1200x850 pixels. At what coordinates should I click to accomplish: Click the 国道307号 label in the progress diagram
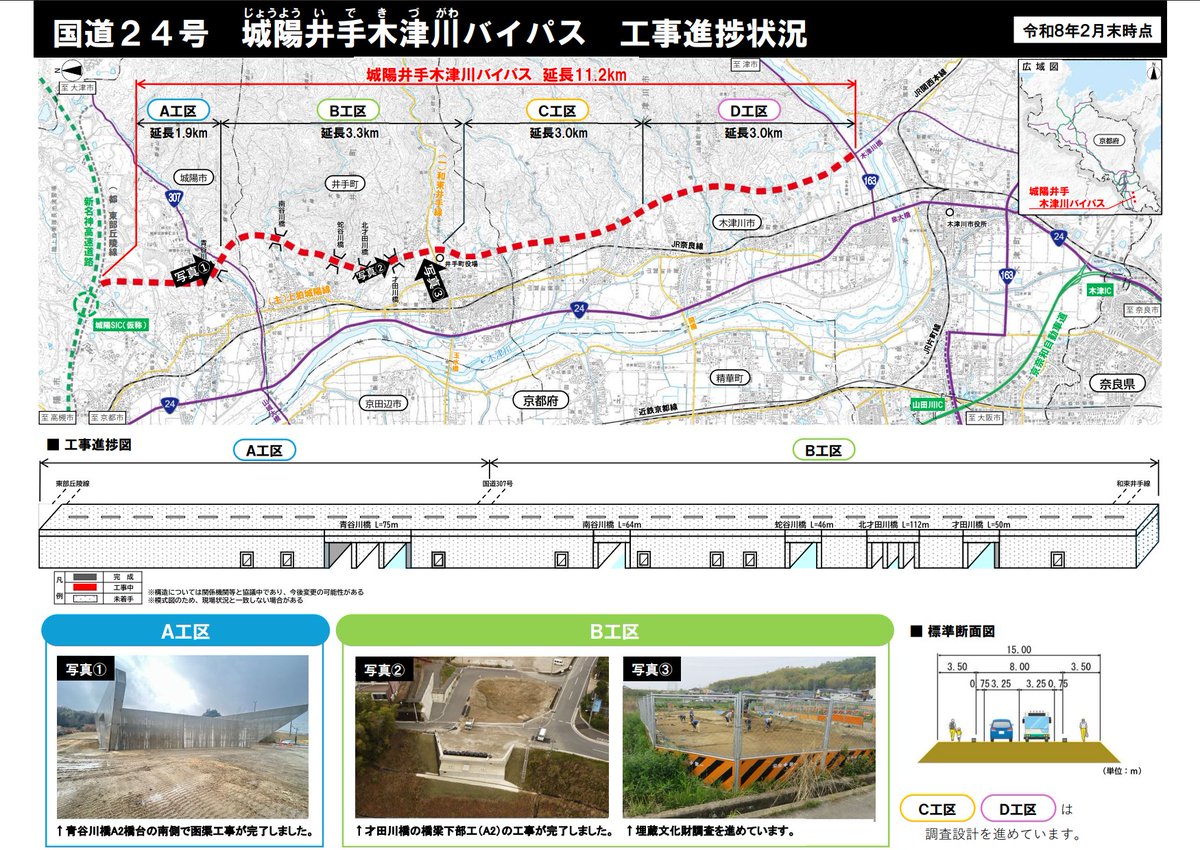(496, 483)
